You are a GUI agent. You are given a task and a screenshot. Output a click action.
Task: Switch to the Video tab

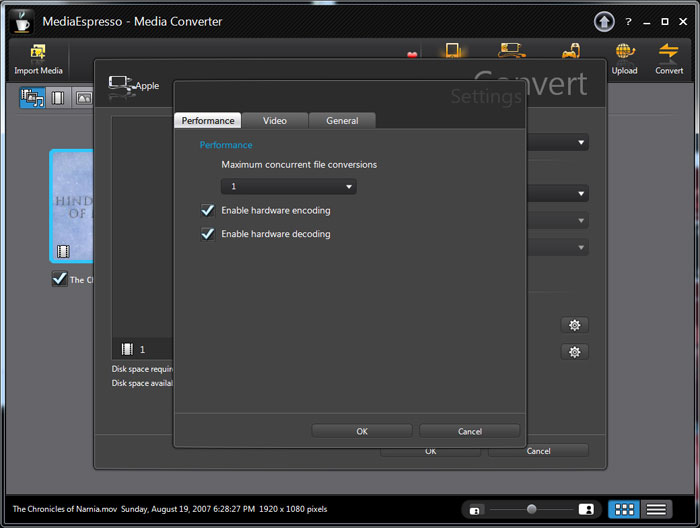tap(275, 121)
